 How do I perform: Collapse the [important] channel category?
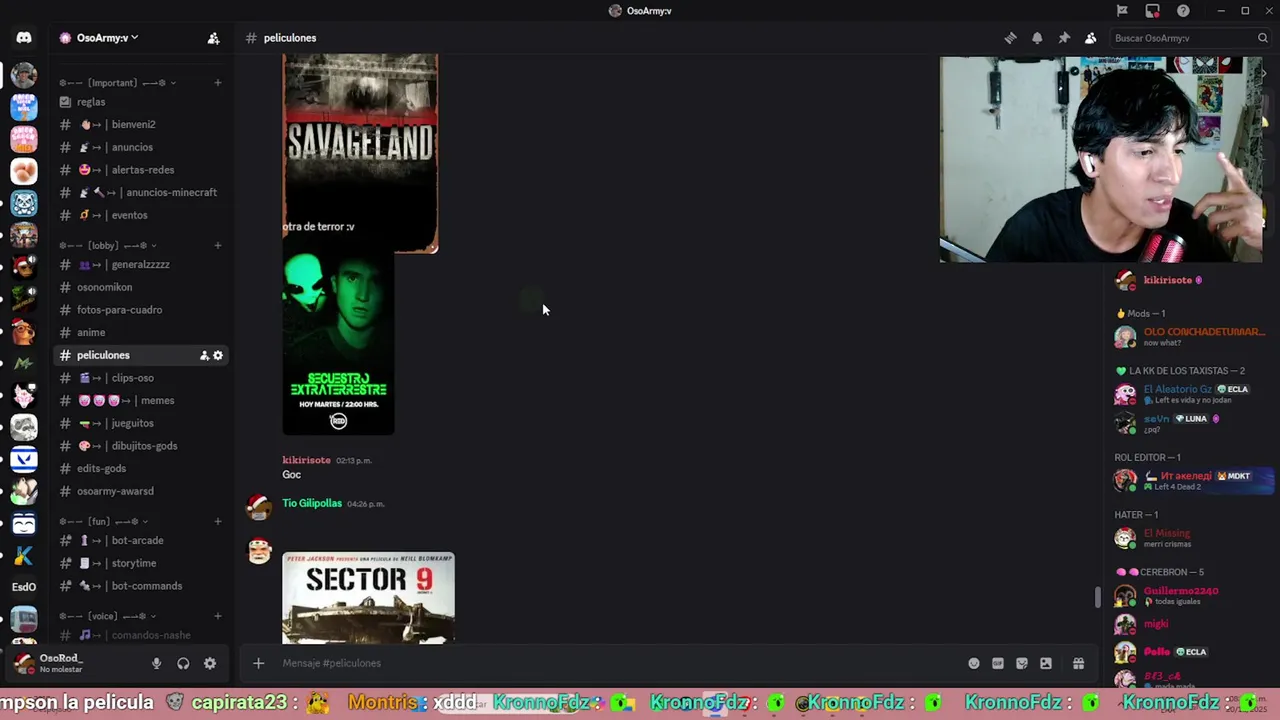tap(118, 83)
